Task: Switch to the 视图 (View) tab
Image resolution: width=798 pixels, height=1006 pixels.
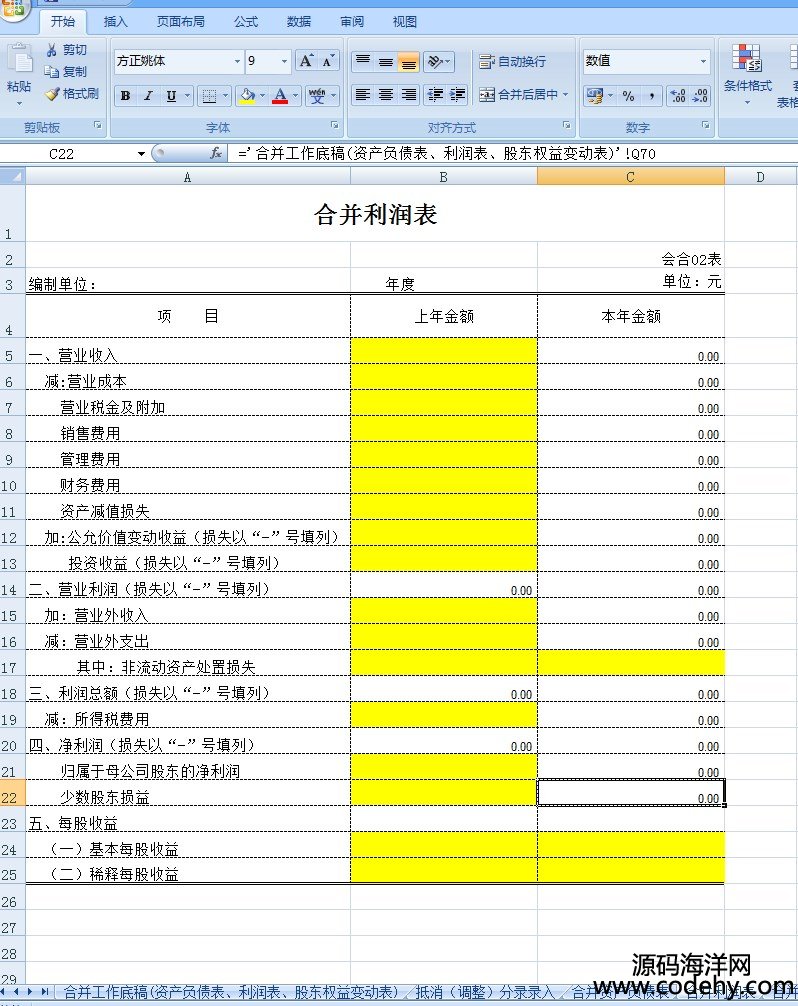Action: (405, 22)
